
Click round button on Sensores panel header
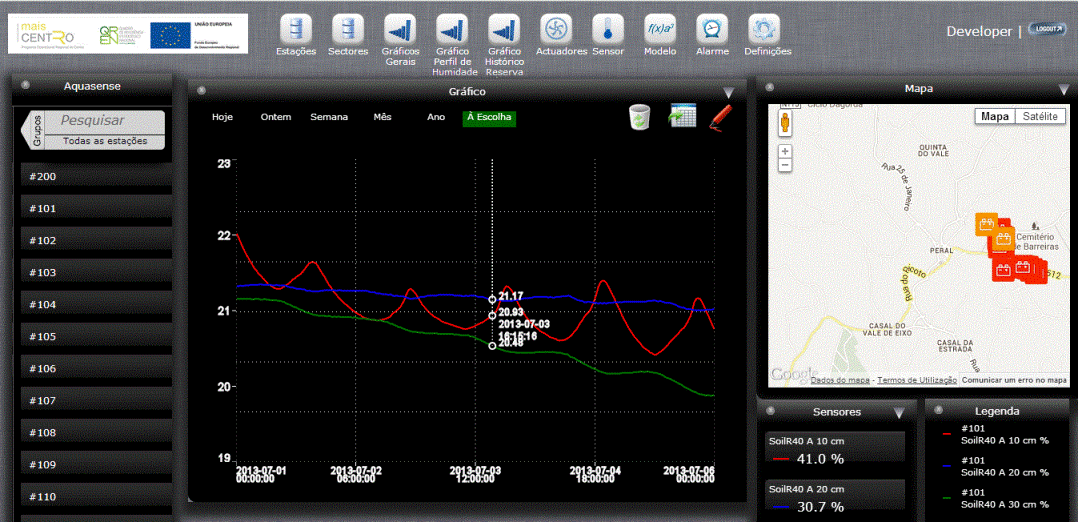point(770,411)
